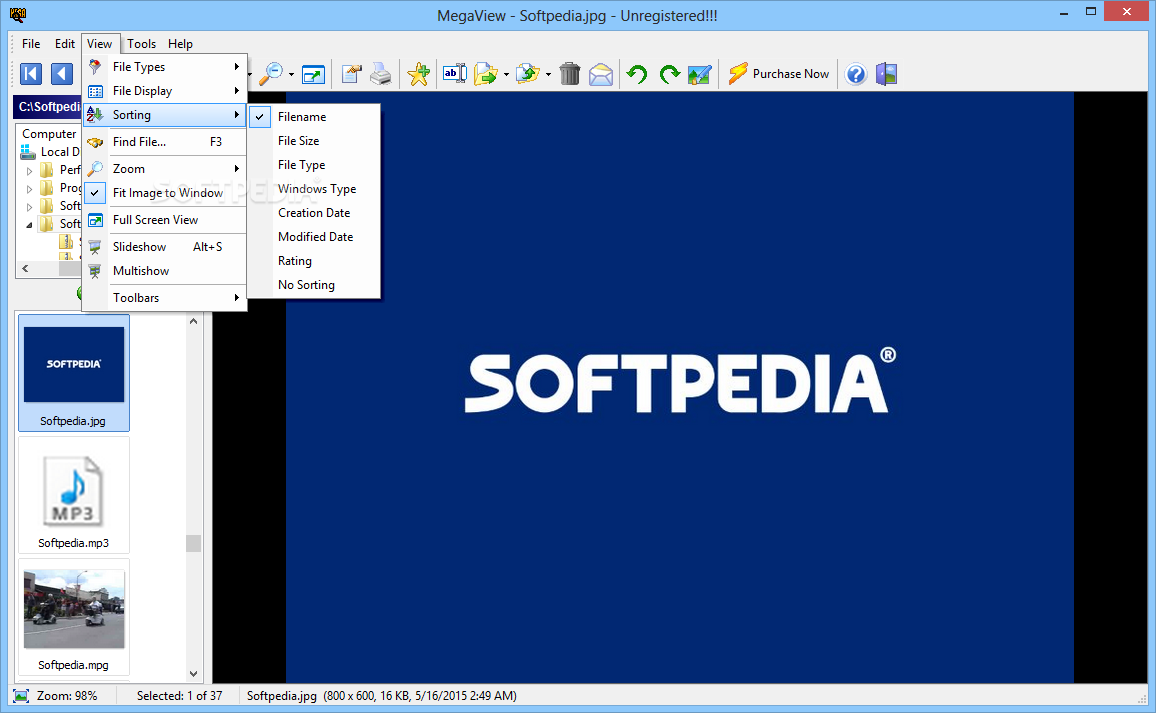Open the image editor icon
Screen dimensions: 1156x713
pos(699,74)
